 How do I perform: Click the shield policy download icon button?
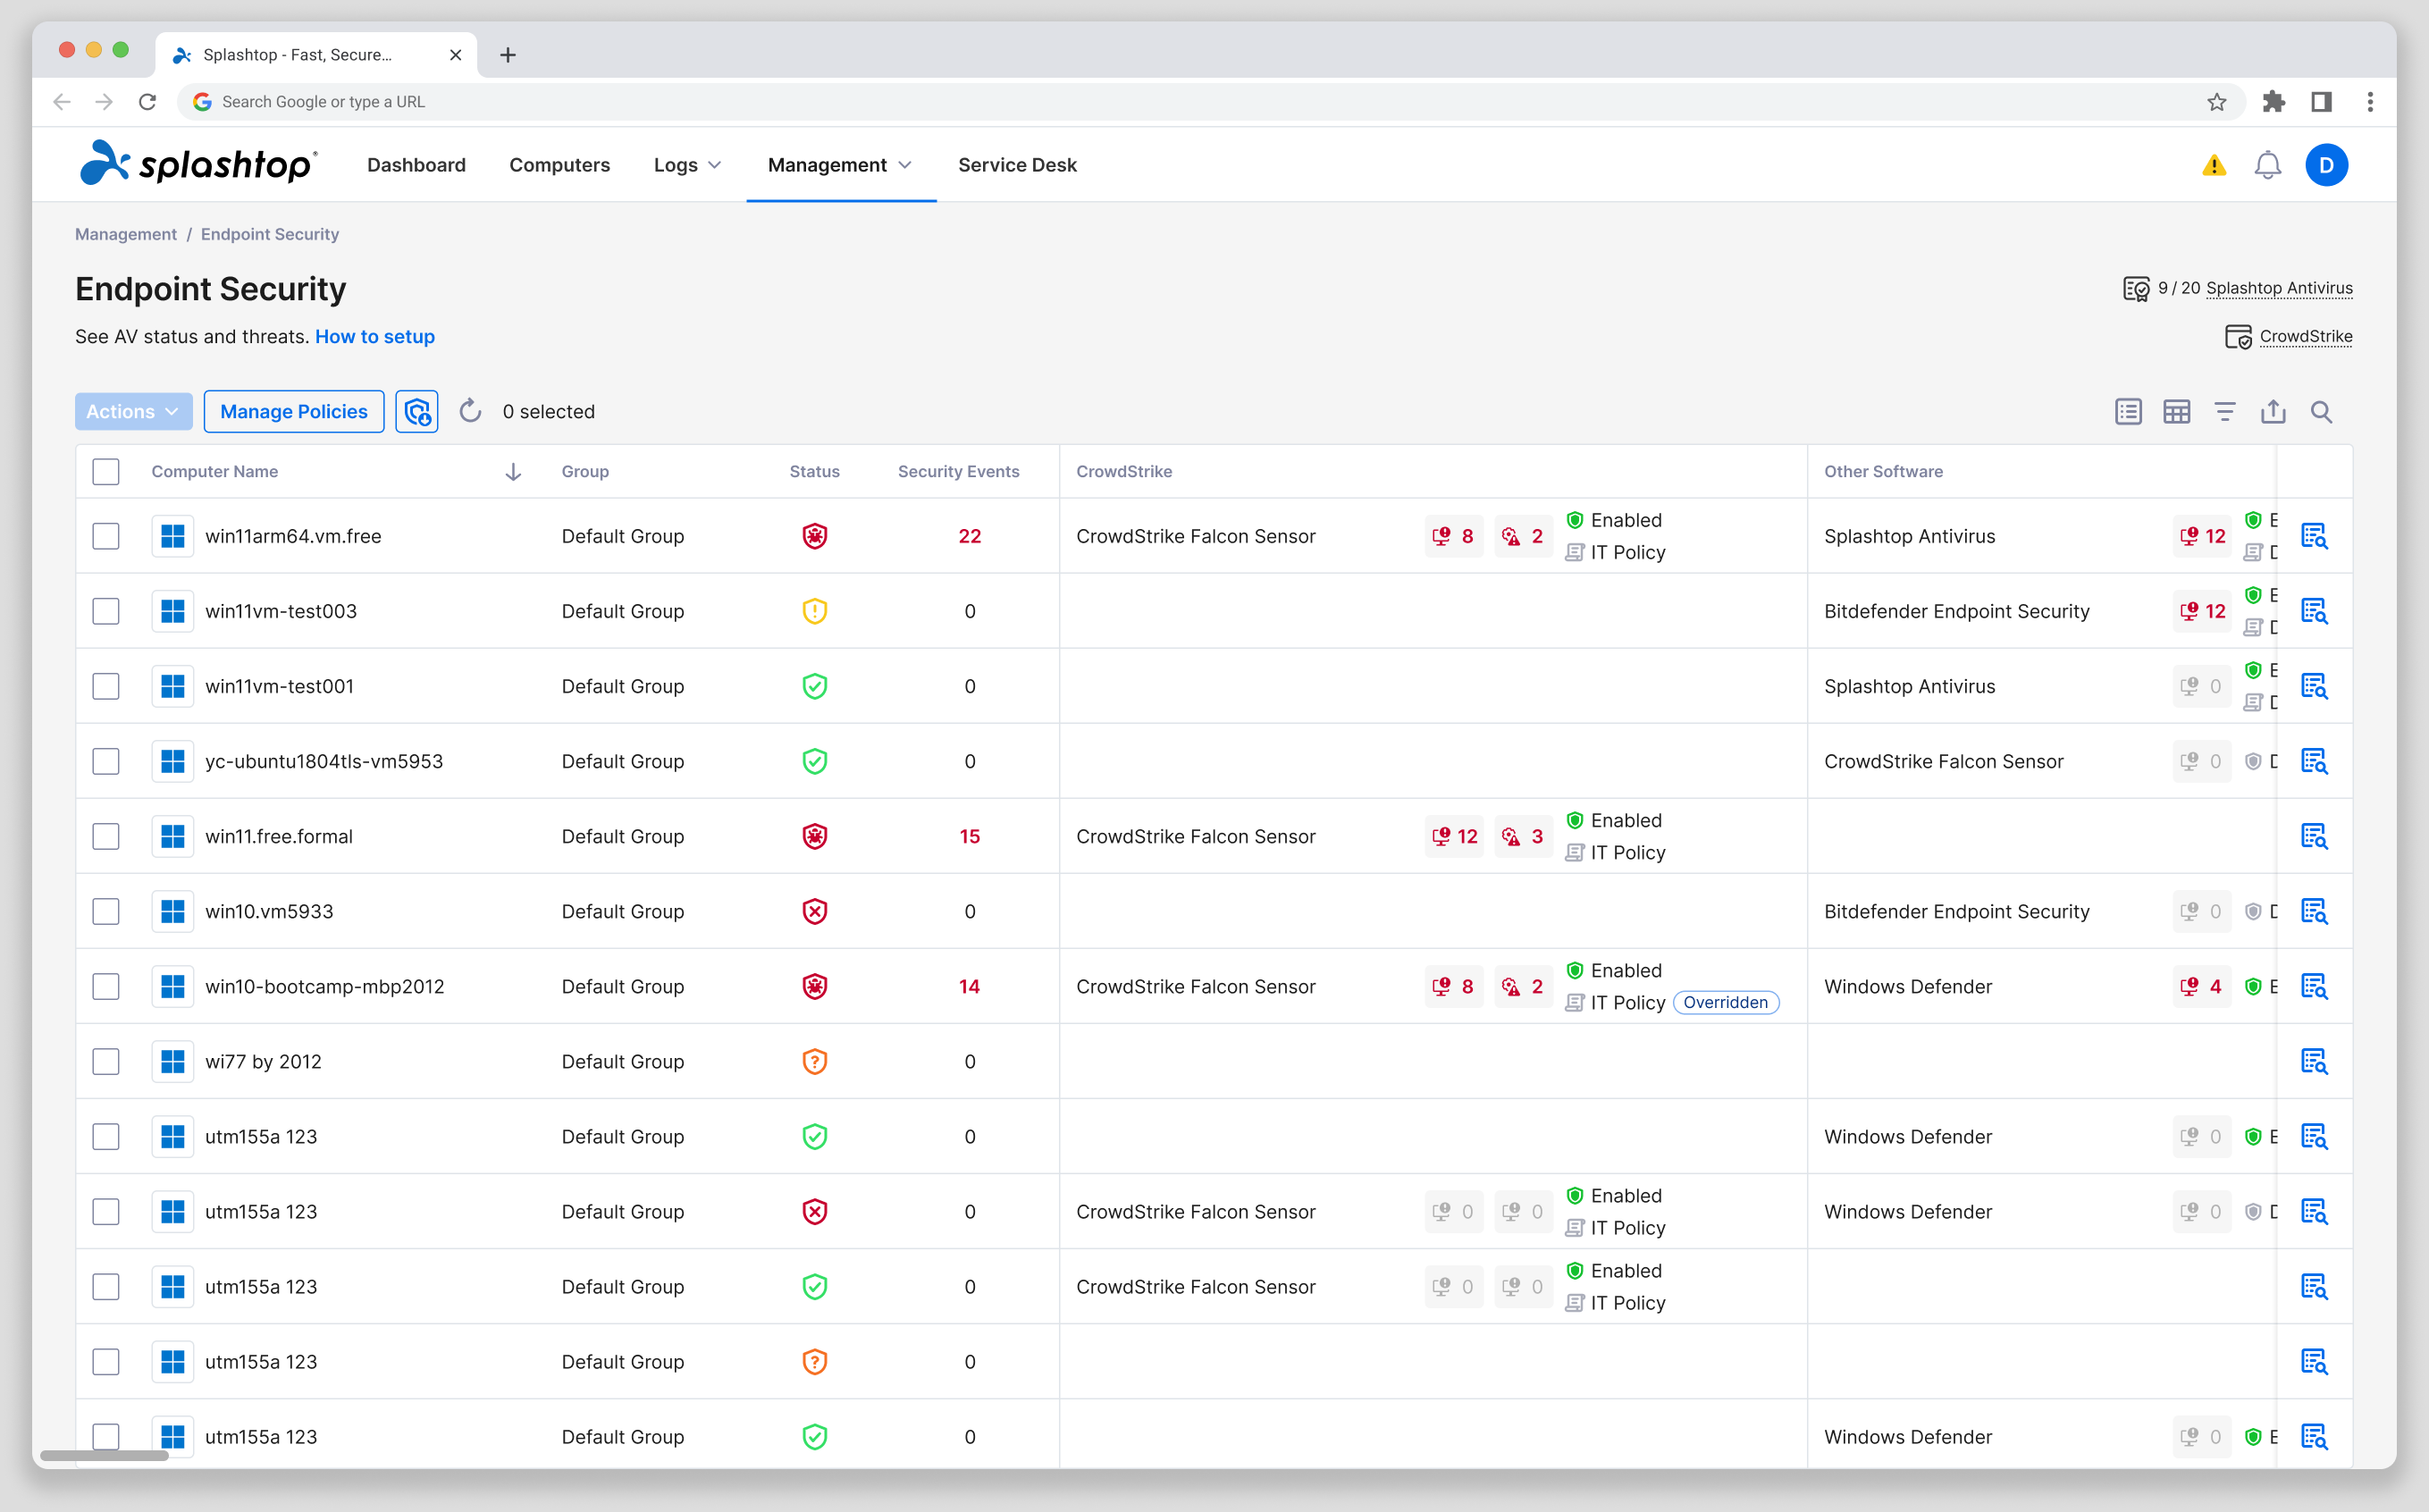(x=417, y=412)
